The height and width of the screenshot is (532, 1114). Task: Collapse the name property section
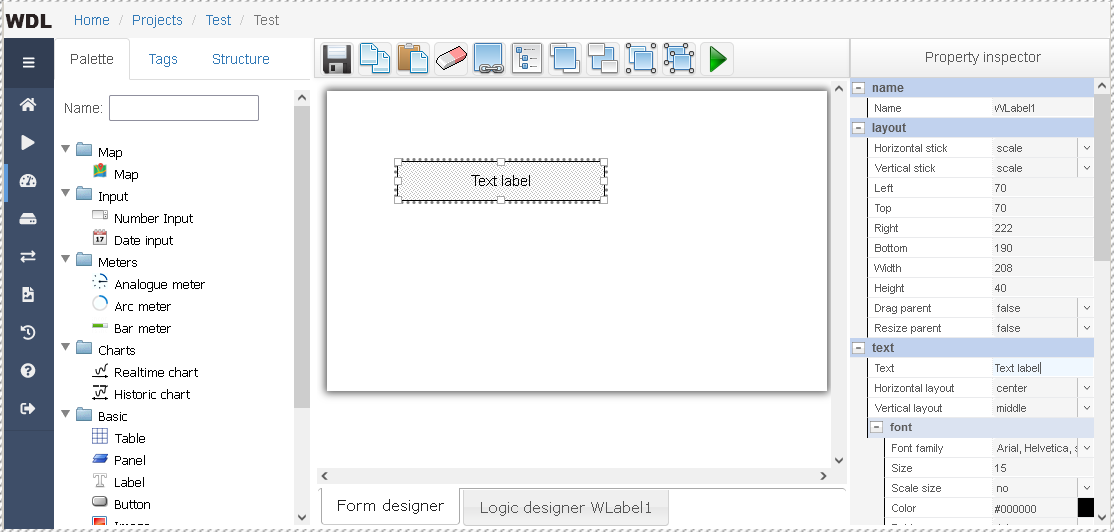point(860,88)
